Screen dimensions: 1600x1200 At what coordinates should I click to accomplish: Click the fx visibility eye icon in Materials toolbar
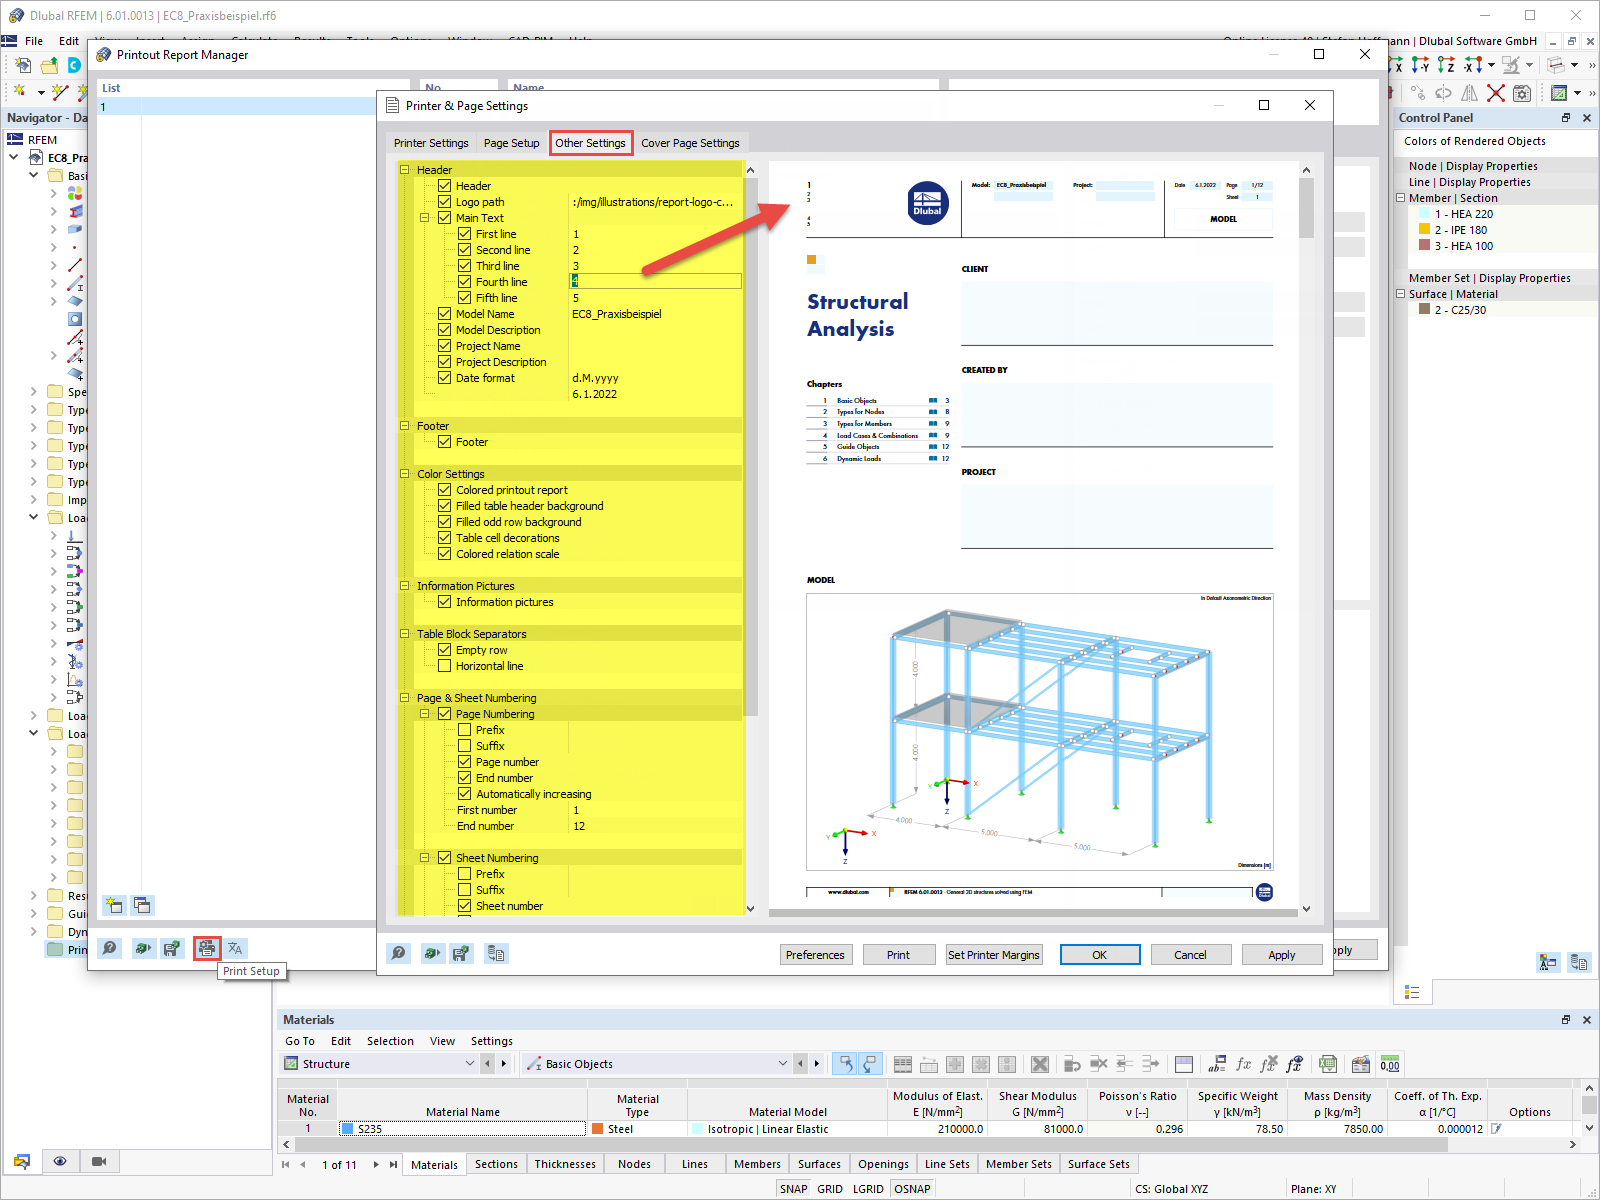click(1295, 1064)
